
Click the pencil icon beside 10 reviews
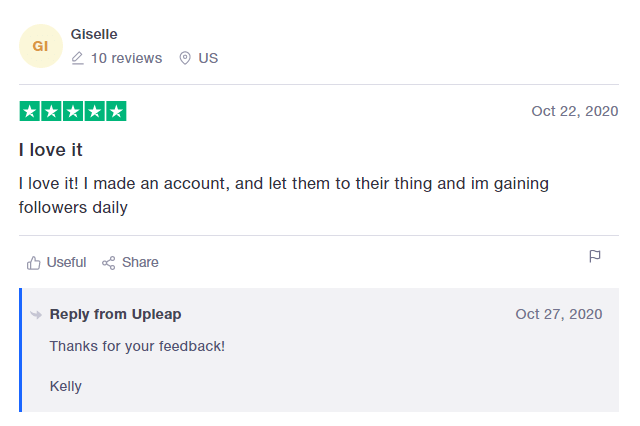78,58
